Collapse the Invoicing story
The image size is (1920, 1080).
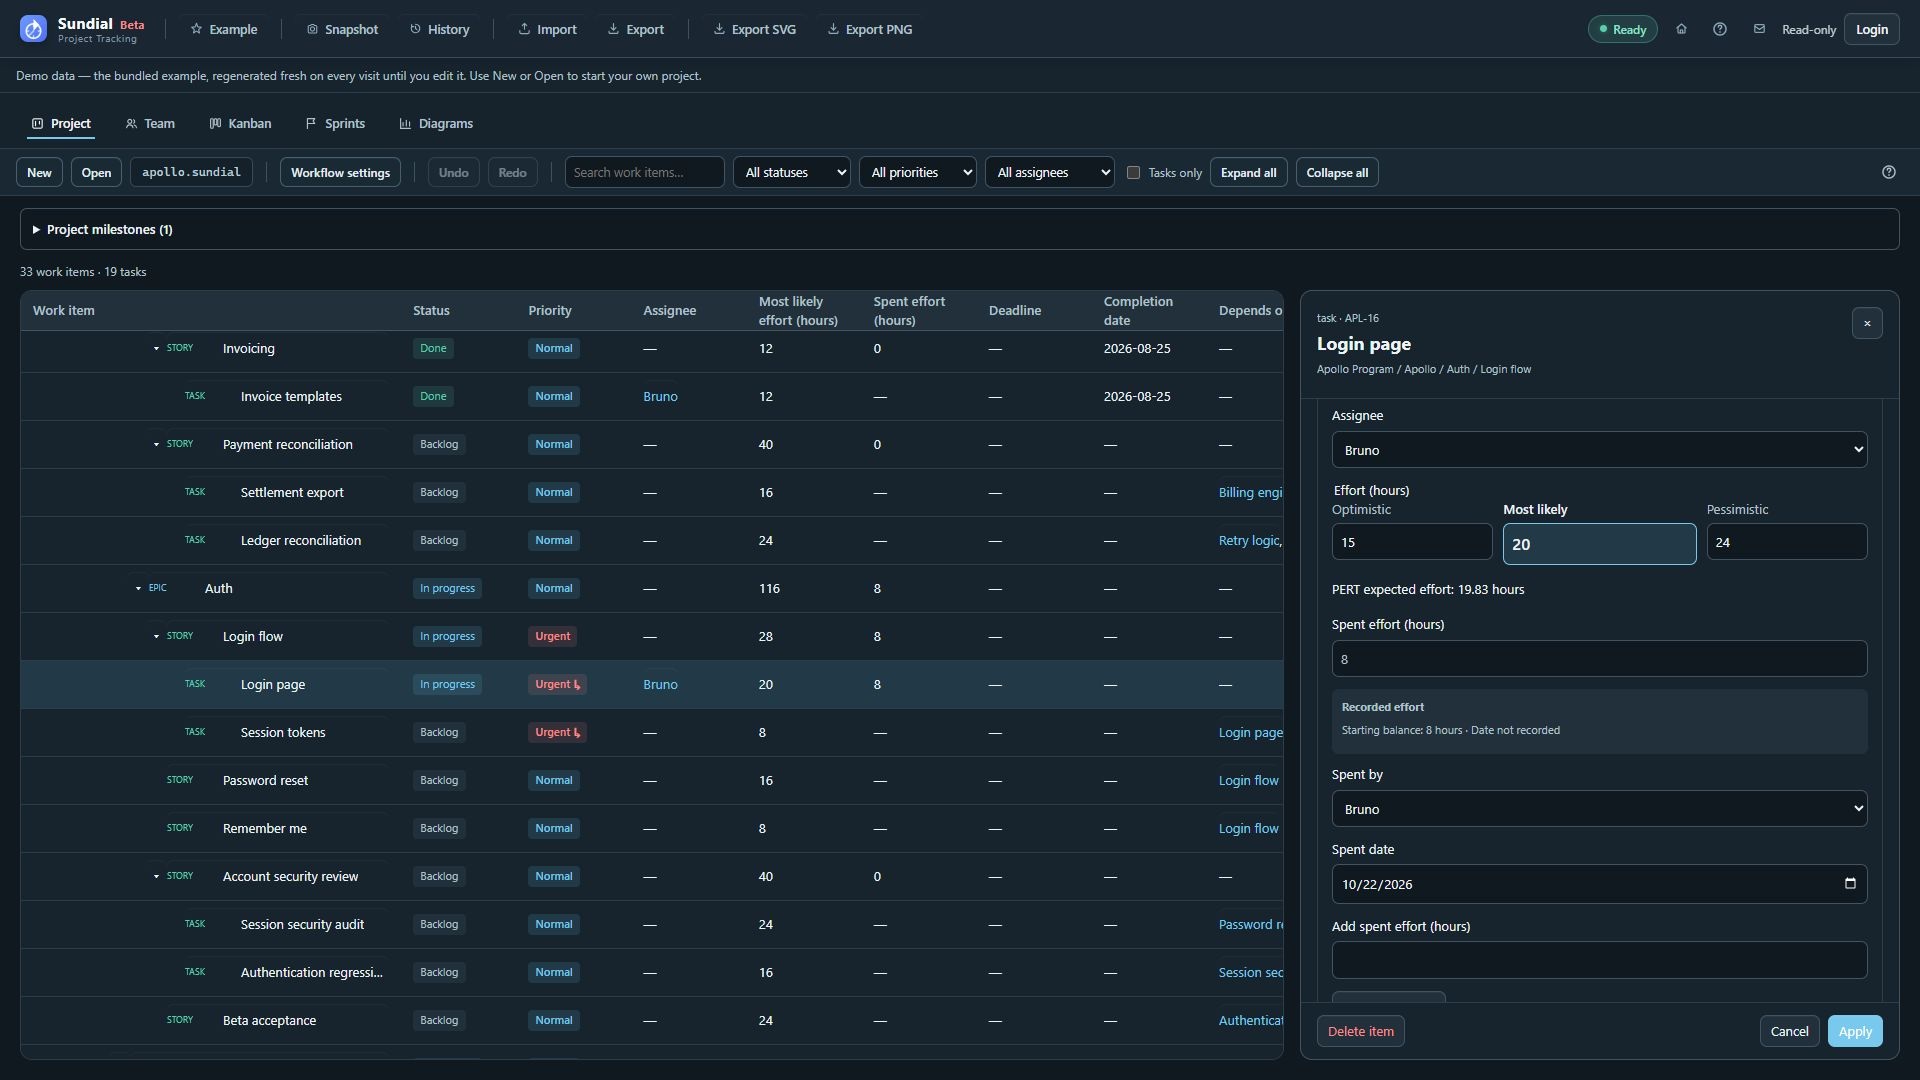click(156, 348)
